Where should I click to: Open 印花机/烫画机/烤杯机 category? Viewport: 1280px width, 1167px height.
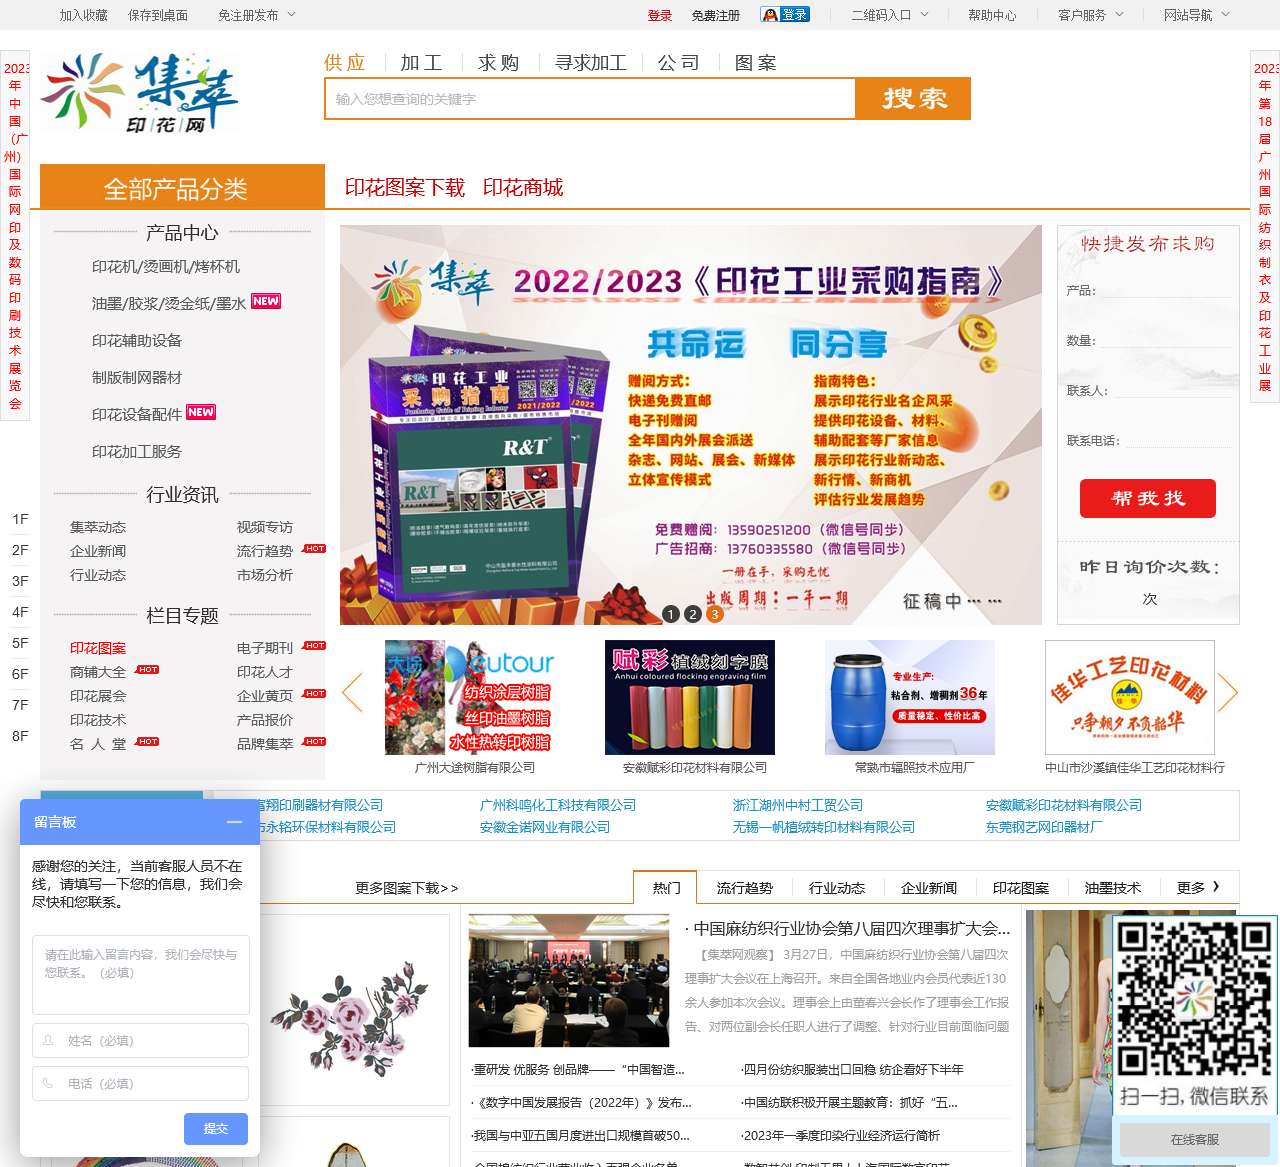(x=166, y=266)
